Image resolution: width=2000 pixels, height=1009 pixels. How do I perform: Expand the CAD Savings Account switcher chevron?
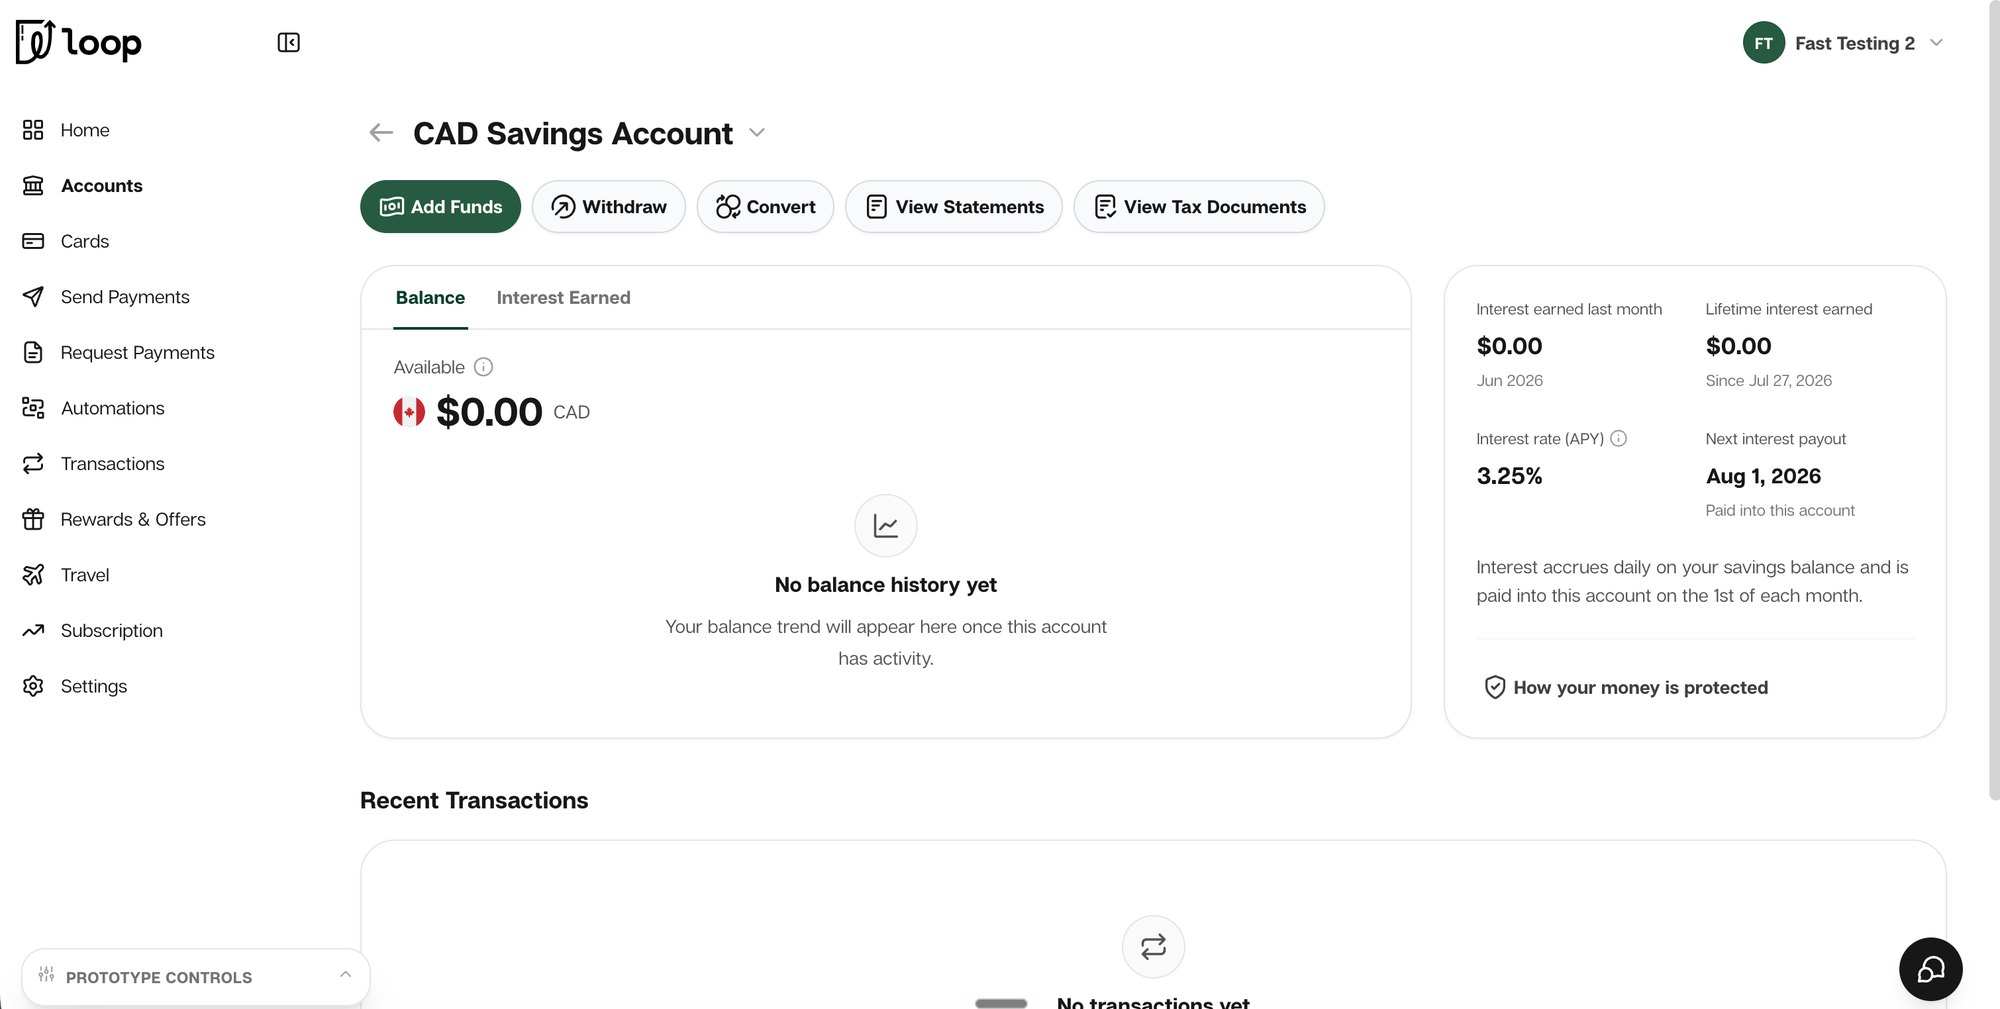[757, 133]
